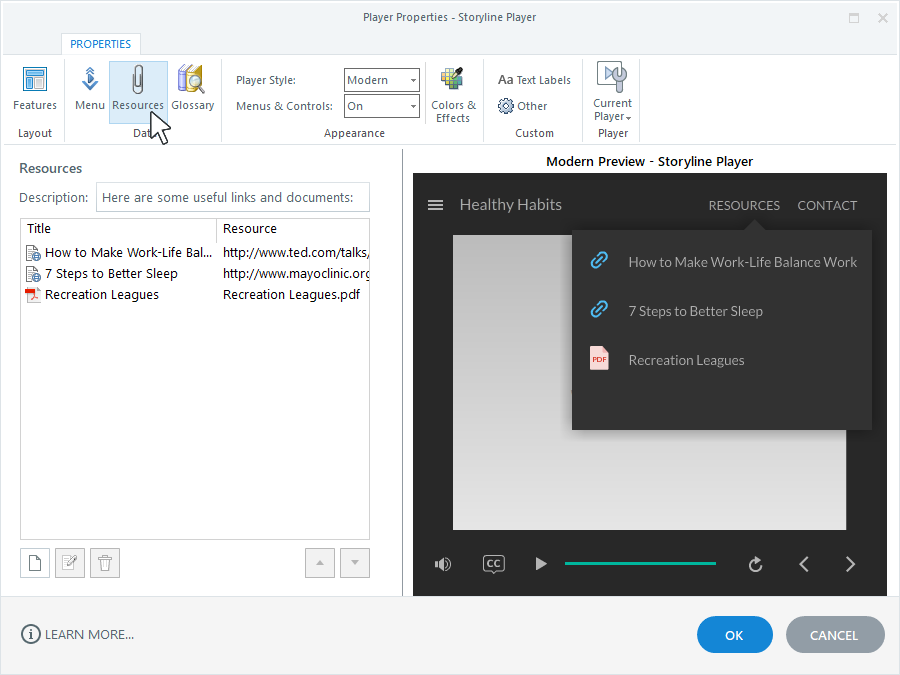Screen dimensions: 900x675
Task: Edit the Resources description field
Action: pos(232,197)
